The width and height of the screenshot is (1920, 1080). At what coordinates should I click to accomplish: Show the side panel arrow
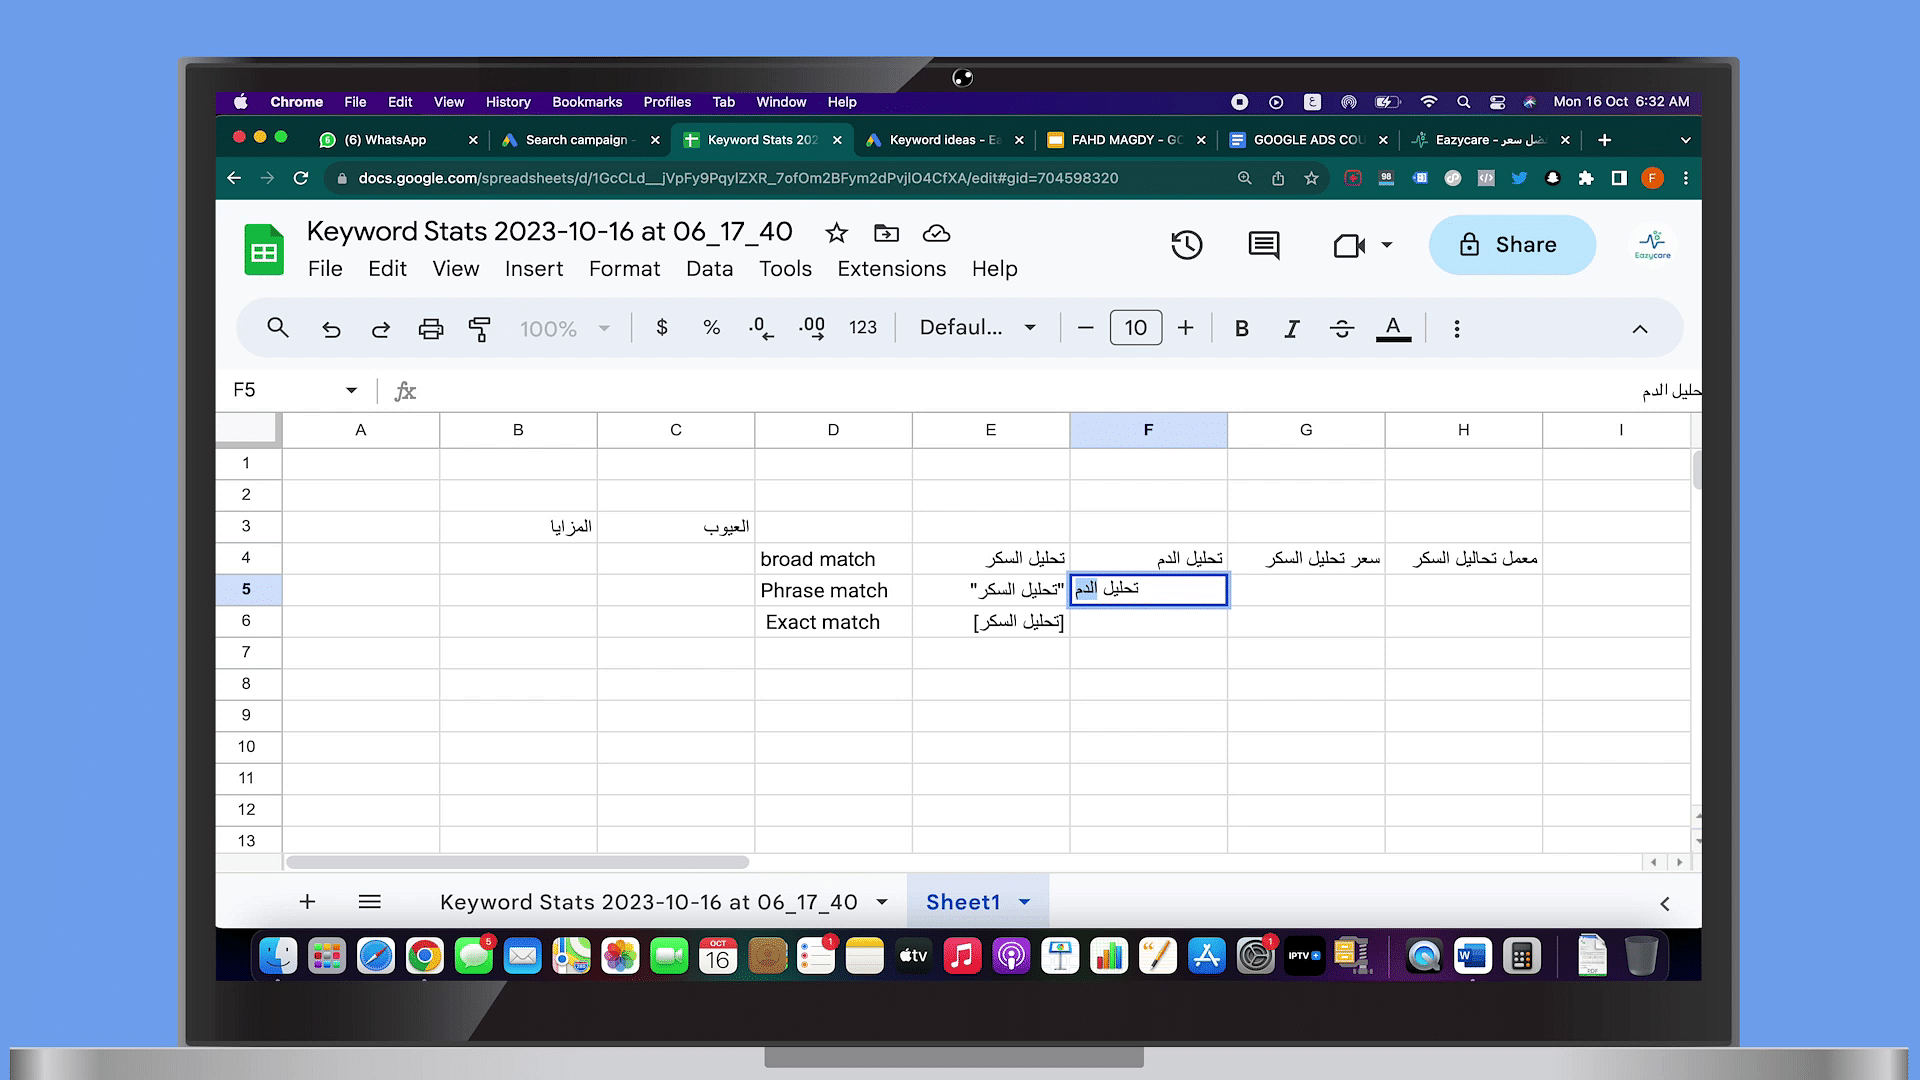tap(1665, 904)
